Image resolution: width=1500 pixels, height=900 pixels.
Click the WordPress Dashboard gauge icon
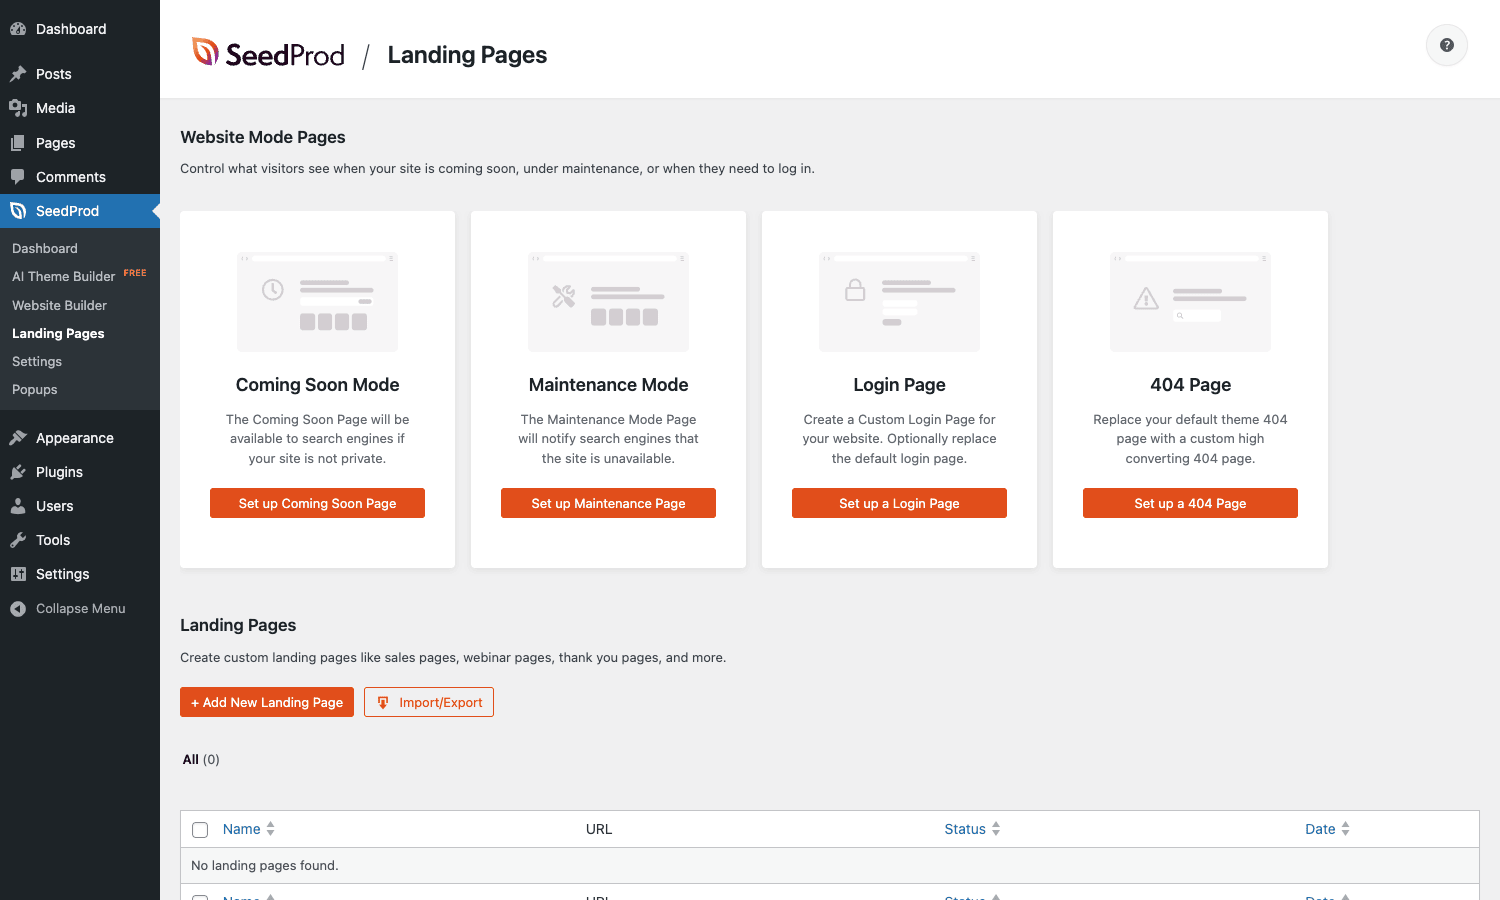[x=18, y=29]
